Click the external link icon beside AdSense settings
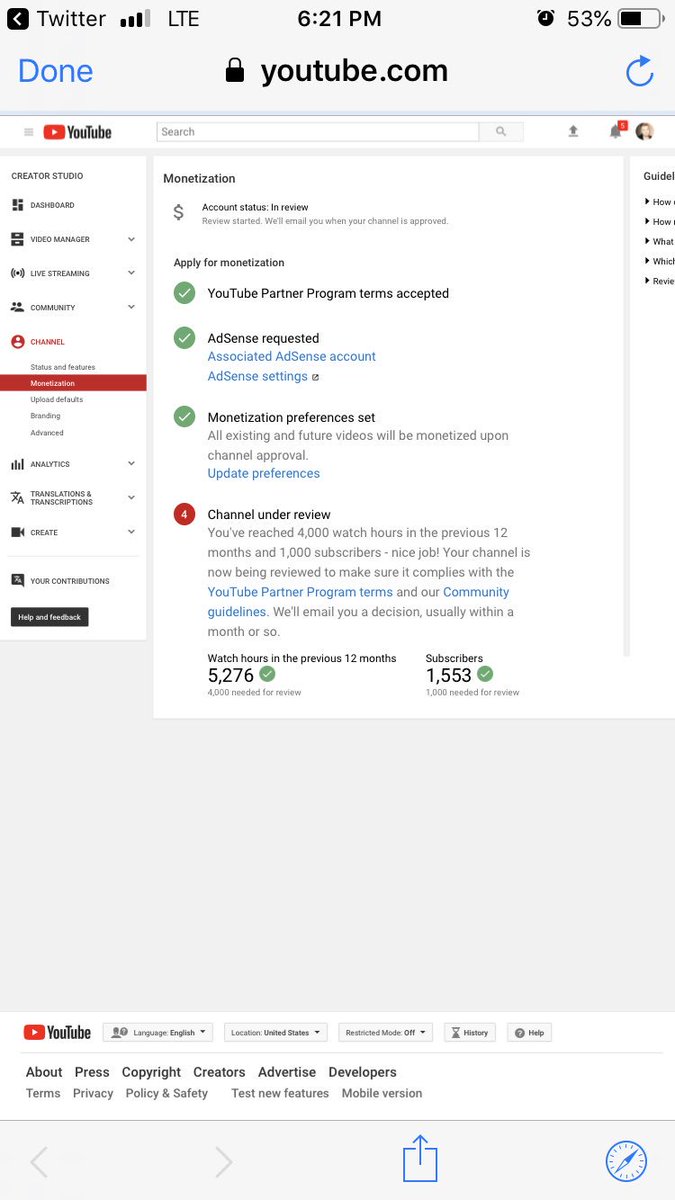 click(x=315, y=377)
